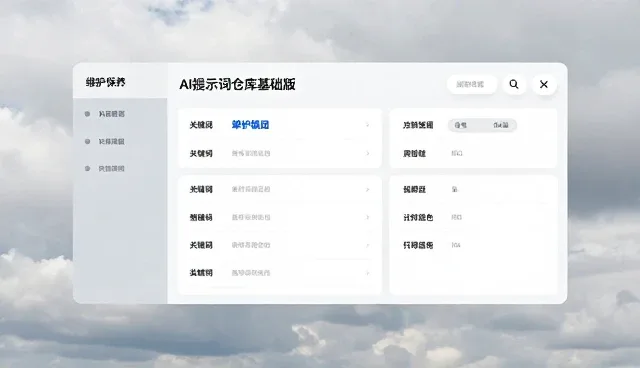Image resolution: width=640 pixels, height=368 pixels.
Task: Click the title AI提示词仓库基础版
Action: (237, 84)
